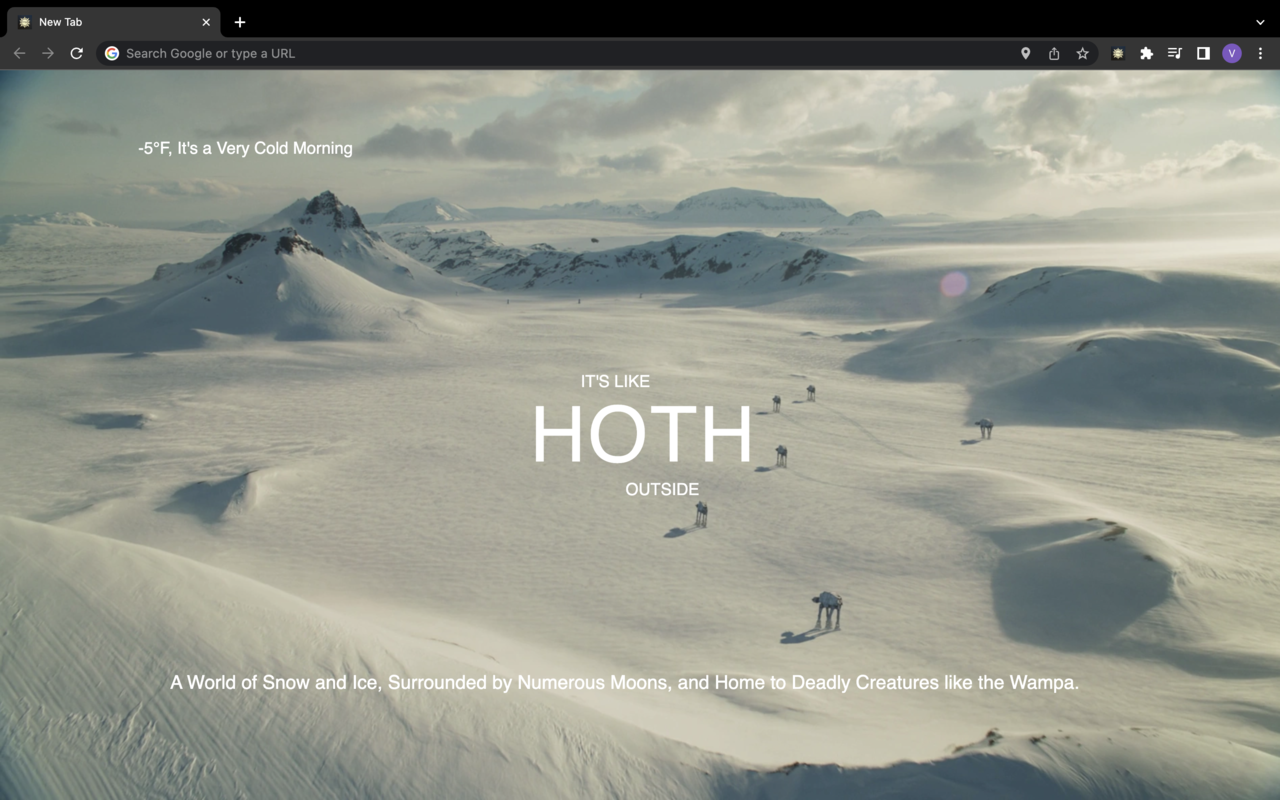Click the Hoth weather extension sun icon
Image resolution: width=1280 pixels, height=800 pixels.
1116,53
